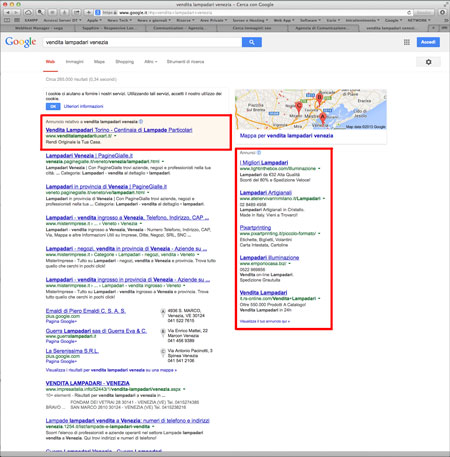Add bookmark with the plus toolbar icon
The image size is (450, 457).
click(88, 12)
